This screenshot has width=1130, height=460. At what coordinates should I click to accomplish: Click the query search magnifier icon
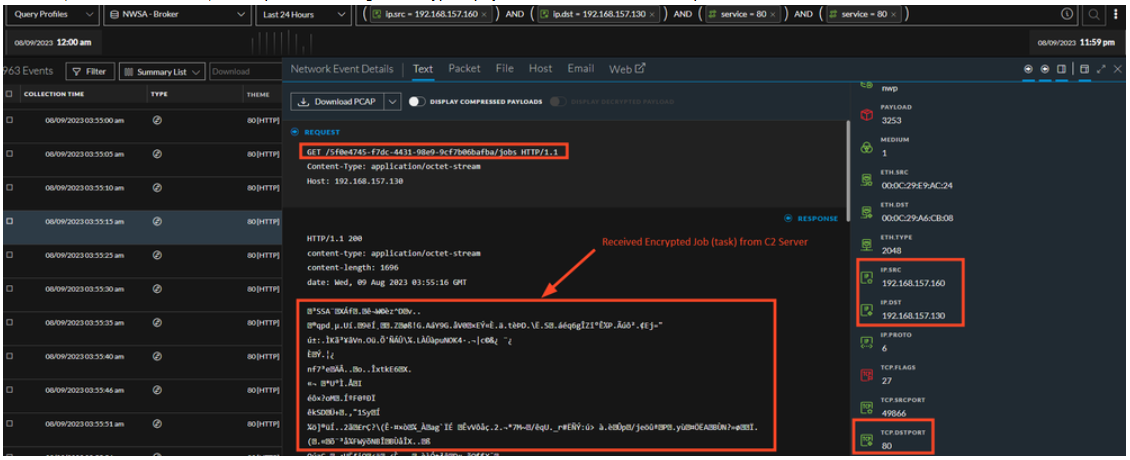coord(1094,15)
